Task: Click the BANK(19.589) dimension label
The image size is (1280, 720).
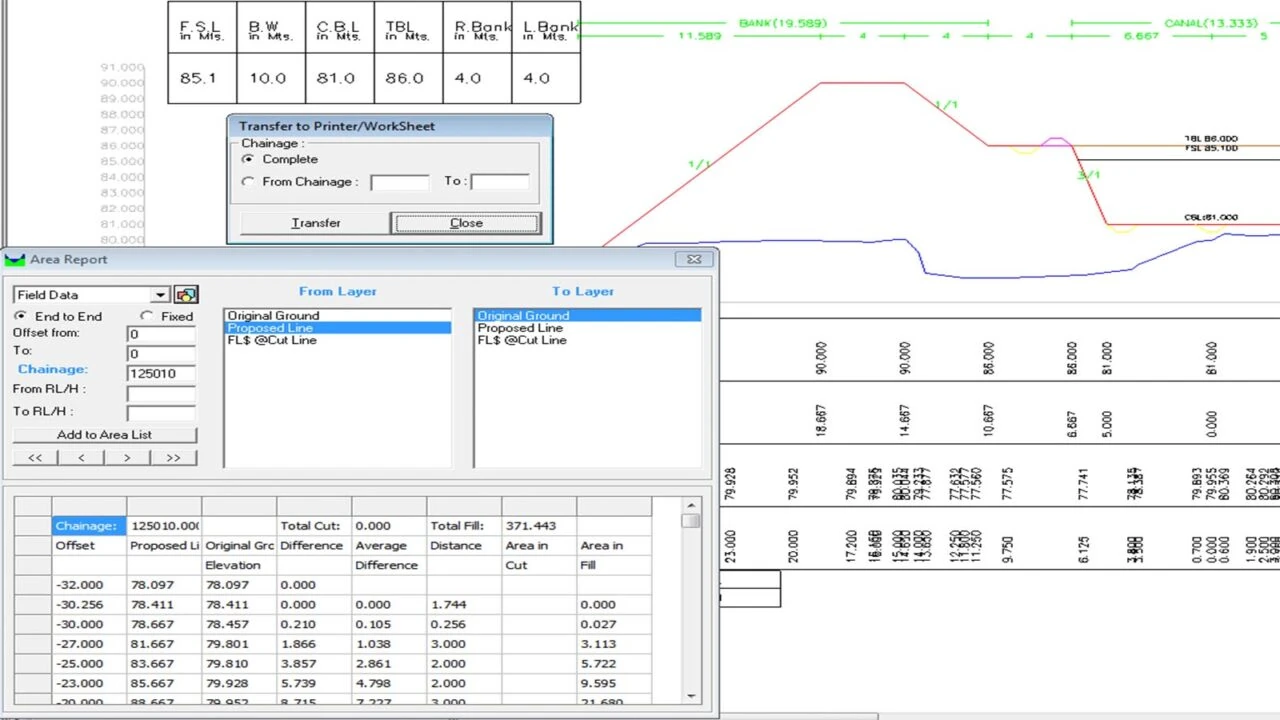Action: coord(783,22)
